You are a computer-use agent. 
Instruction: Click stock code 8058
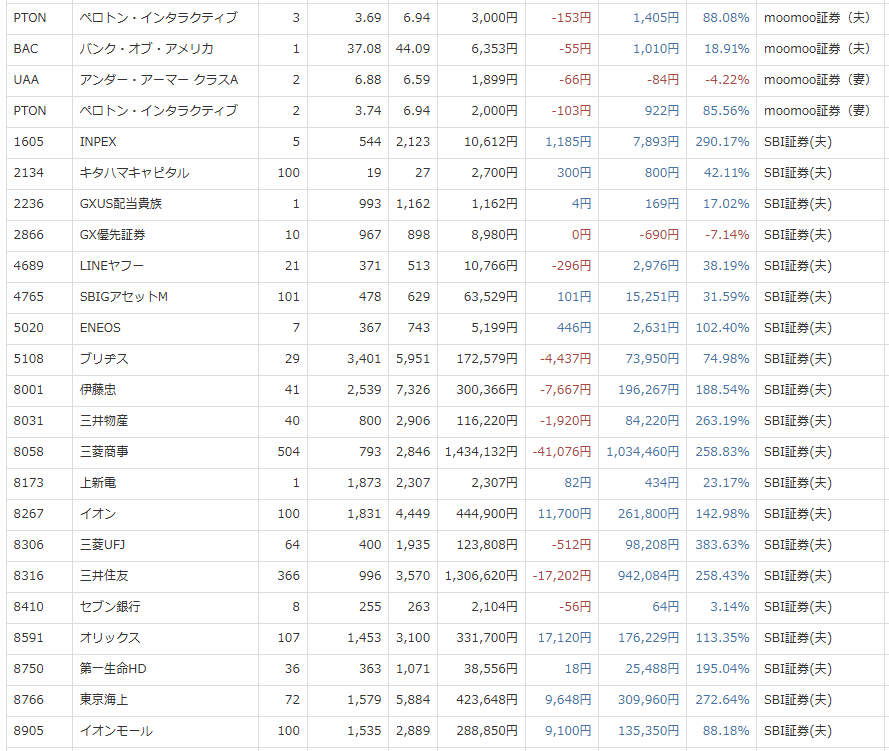click(28, 452)
